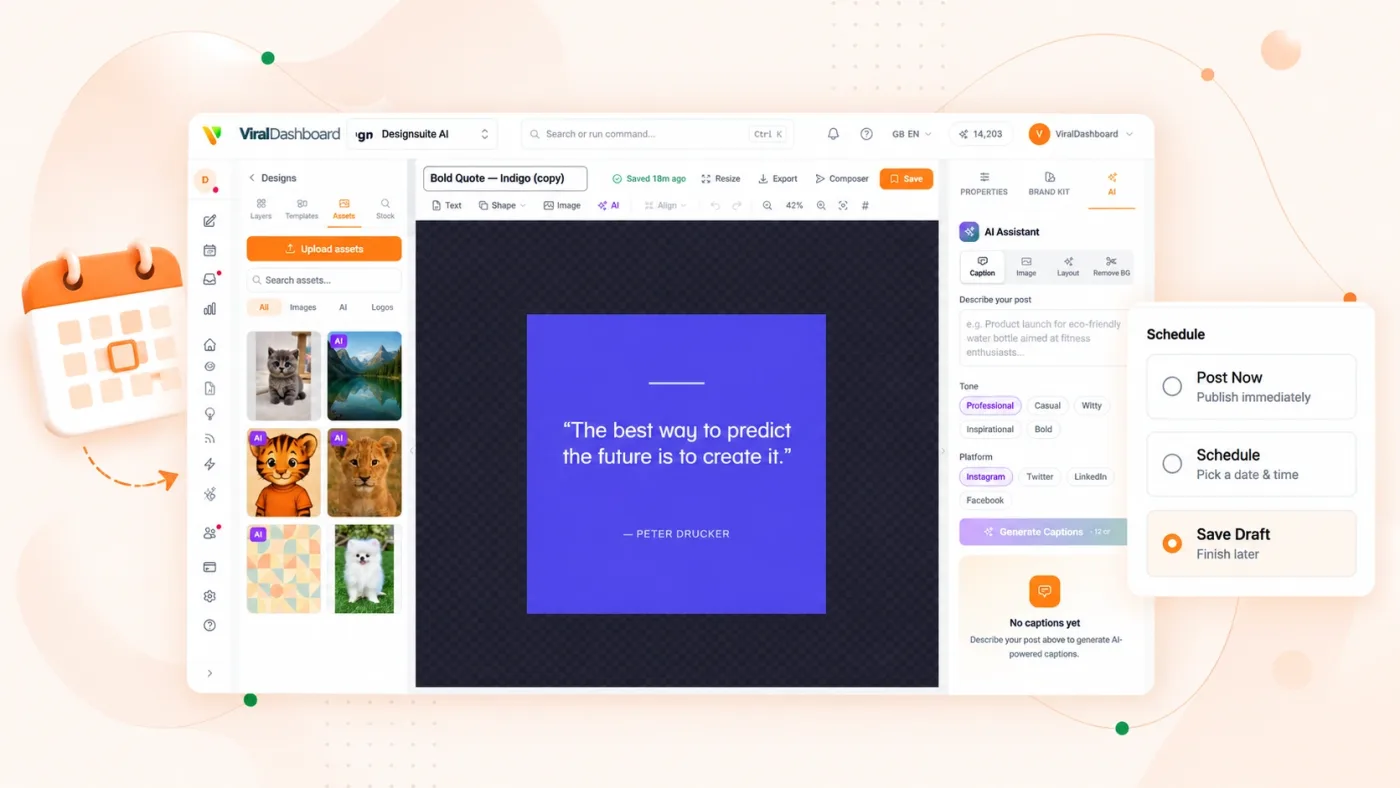Select the LinkedIn platform chip
The height and width of the screenshot is (788, 1400).
coord(1090,477)
